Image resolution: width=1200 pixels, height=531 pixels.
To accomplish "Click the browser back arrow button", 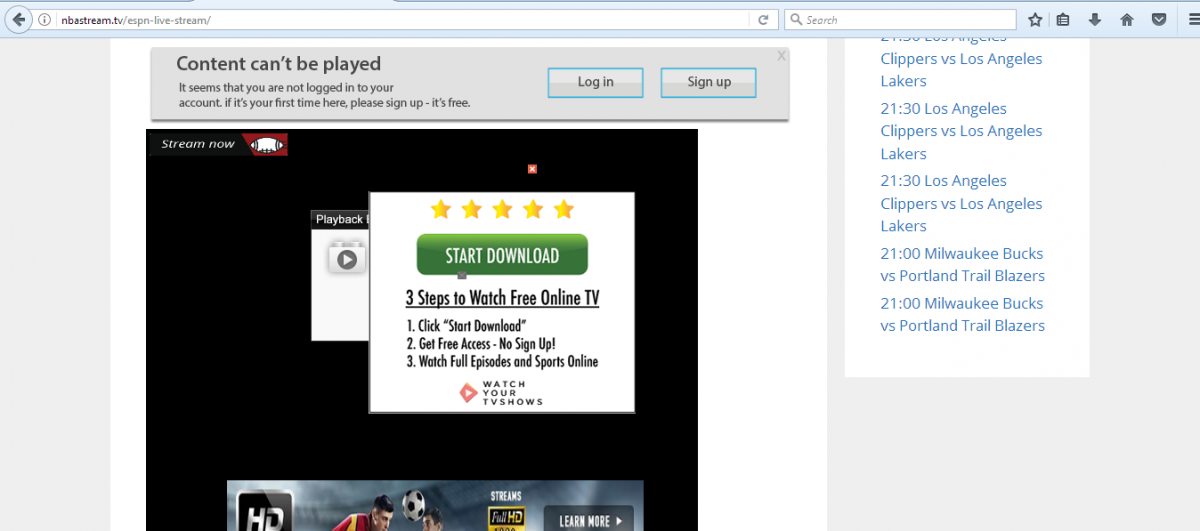I will [18, 20].
